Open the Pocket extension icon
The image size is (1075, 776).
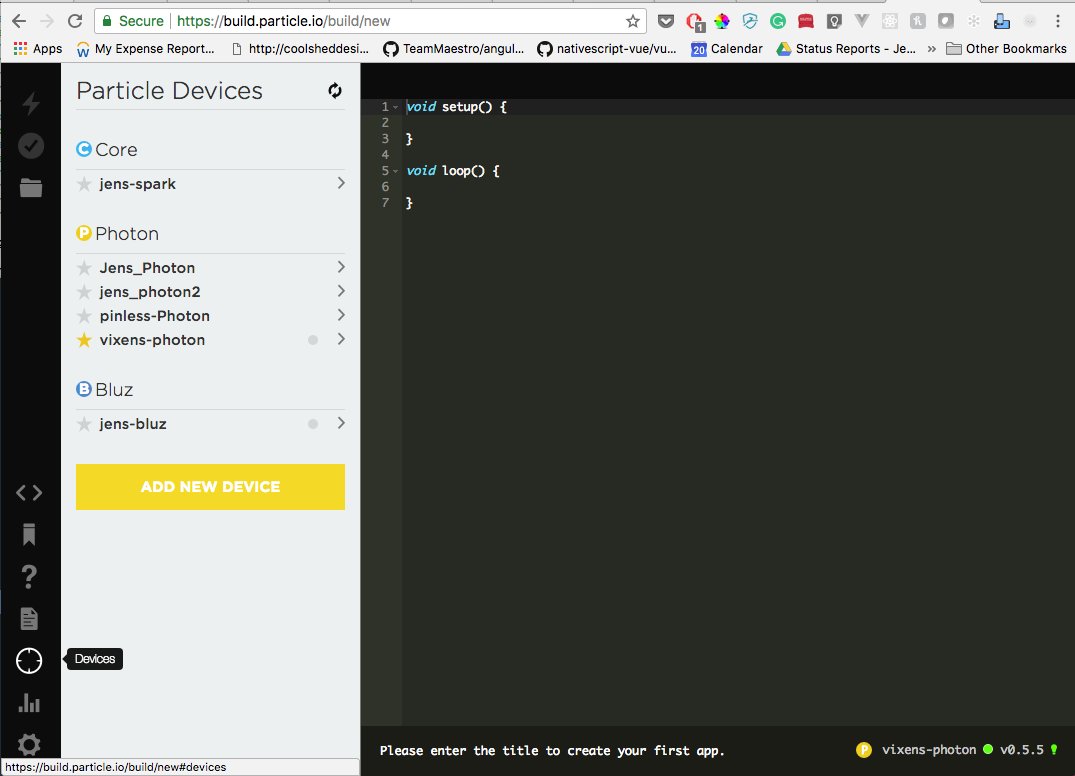pyautogui.click(x=666, y=21)
